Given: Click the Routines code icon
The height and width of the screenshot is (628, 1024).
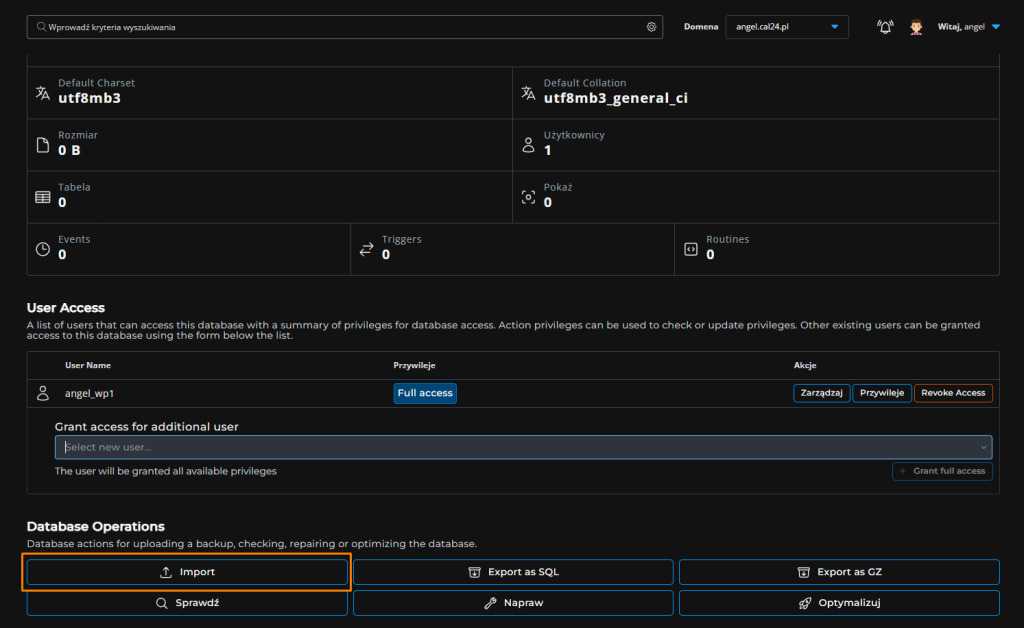Looking at the screenshot, I should point(690,249).
